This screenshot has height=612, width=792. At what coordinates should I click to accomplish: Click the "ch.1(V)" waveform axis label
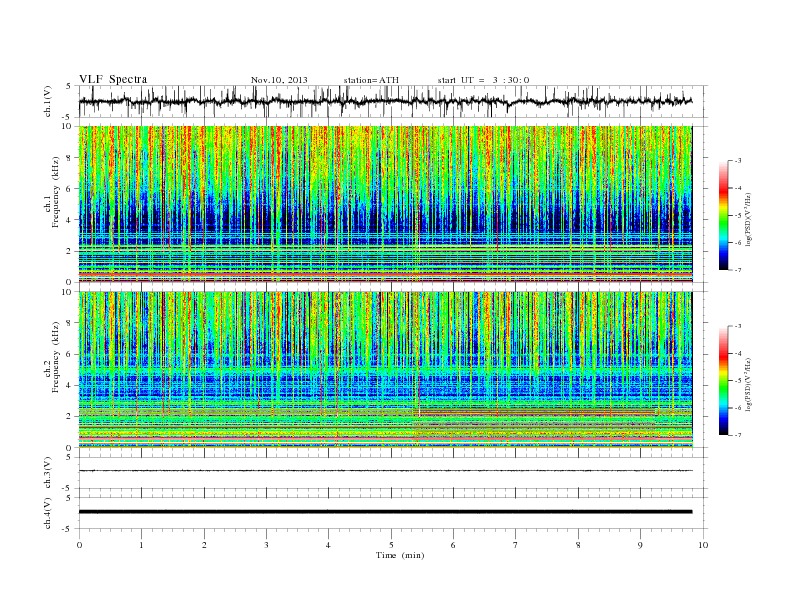(47, 101)
